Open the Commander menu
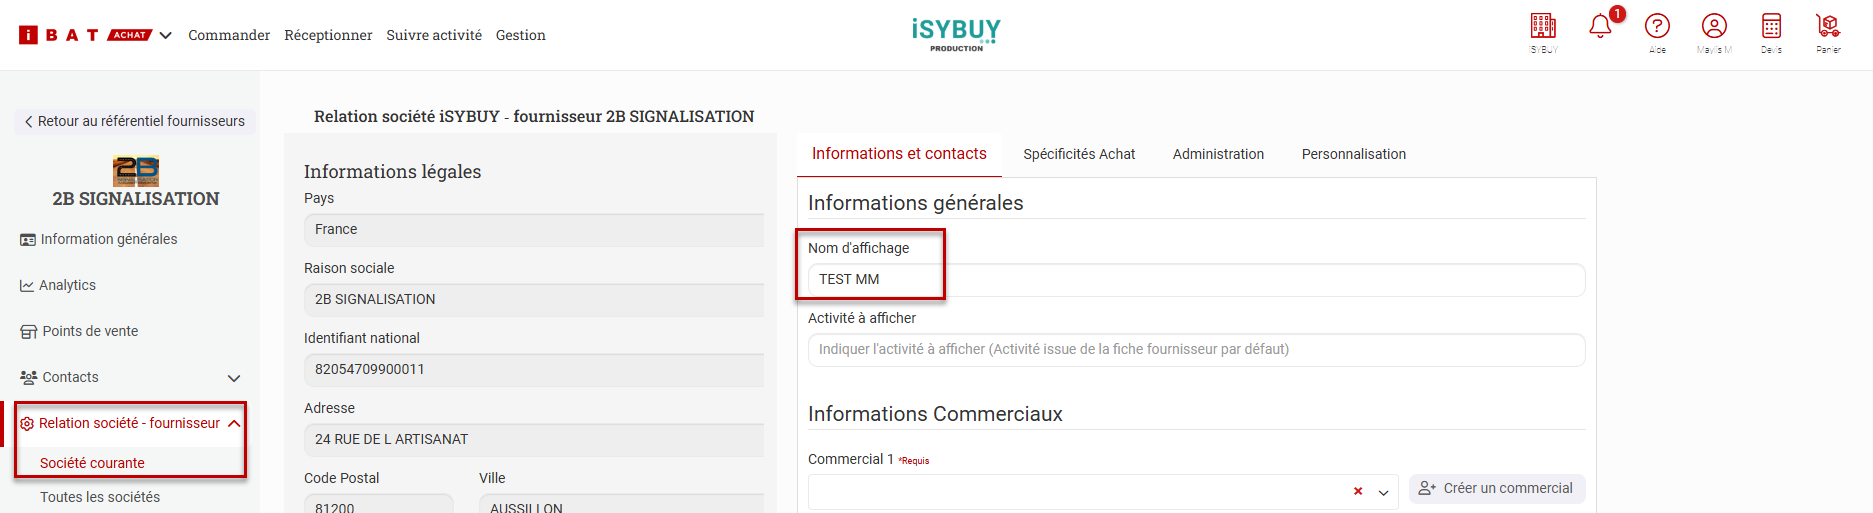The width and height of the screenshot is (1873, 513). (x=229, y=35)
